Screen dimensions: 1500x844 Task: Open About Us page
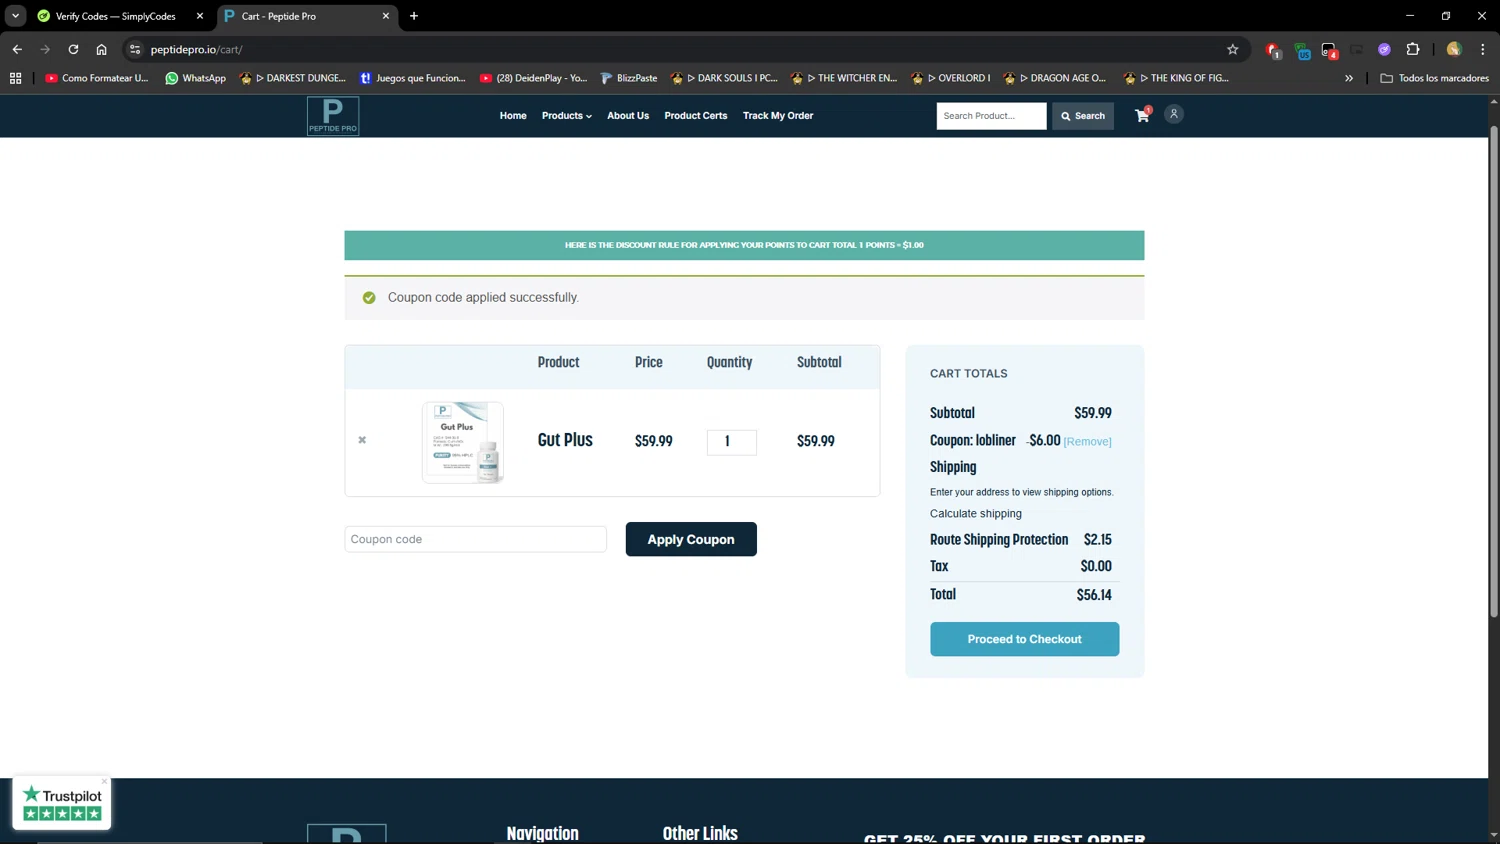[628, 116]
